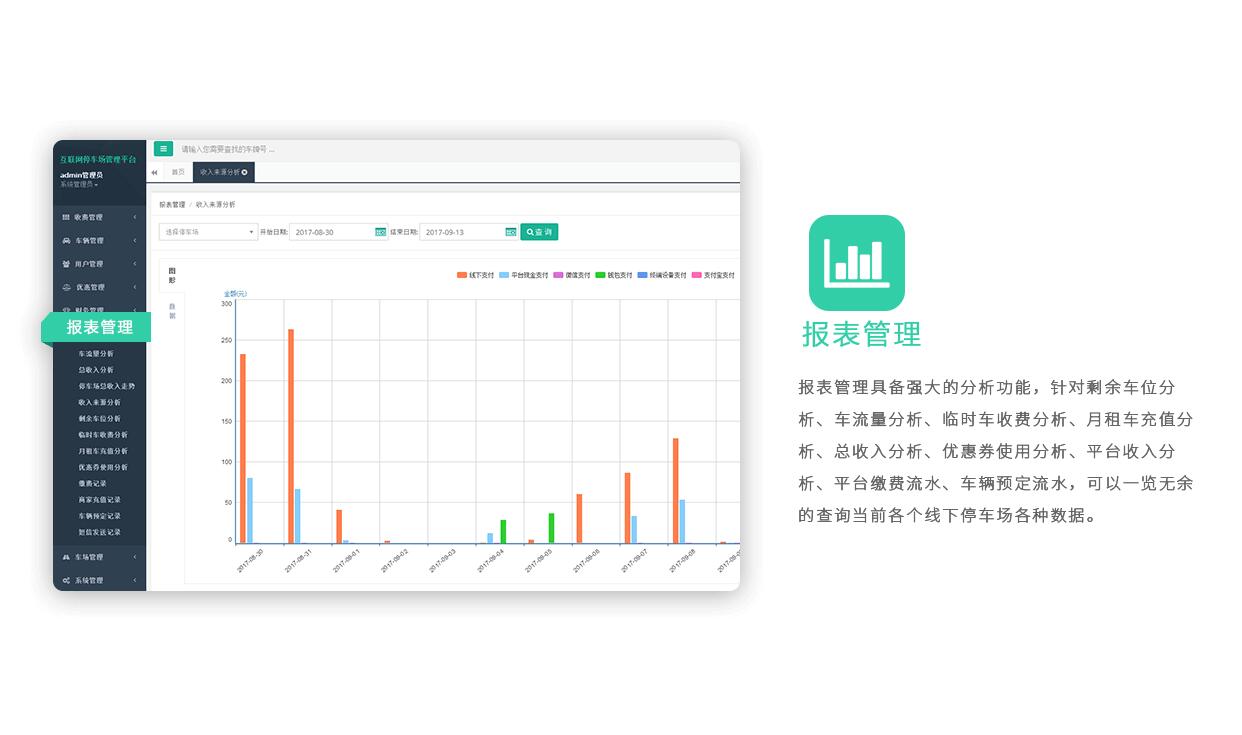Click the 系统管理 gears icon in sidebar
1242x735 pixels.
pos(66,581)
